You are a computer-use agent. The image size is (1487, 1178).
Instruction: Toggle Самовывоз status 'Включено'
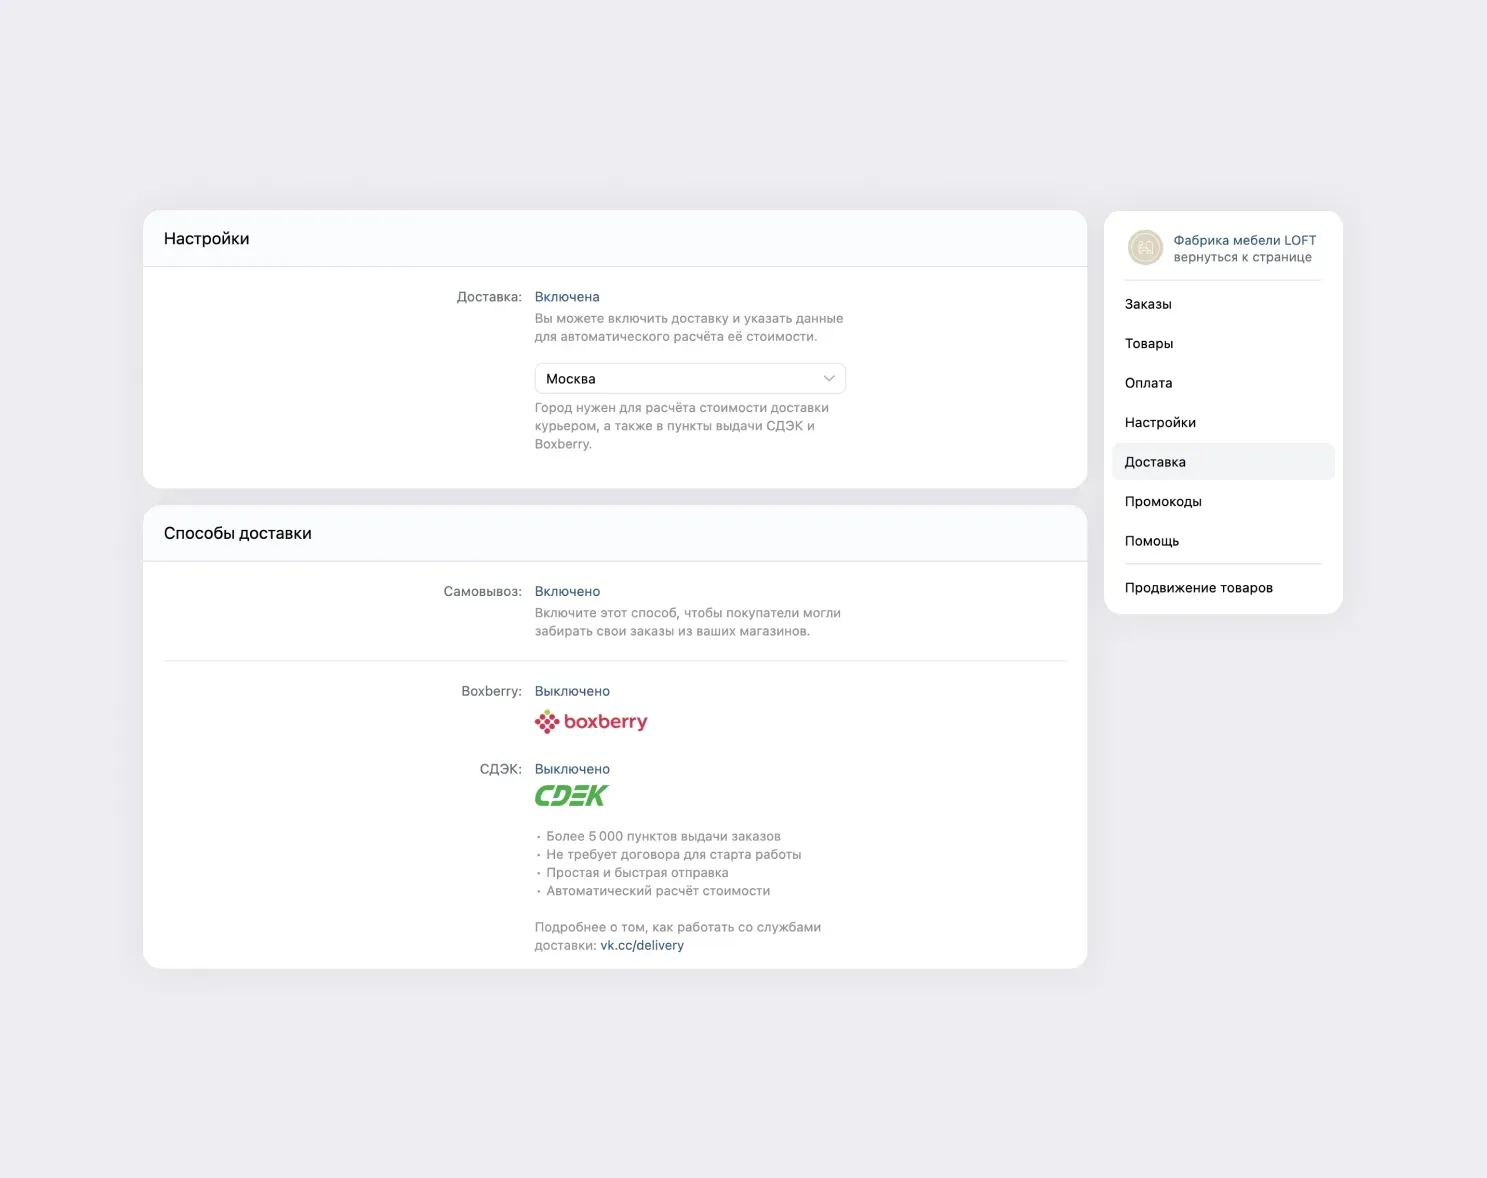click(567, 592)
